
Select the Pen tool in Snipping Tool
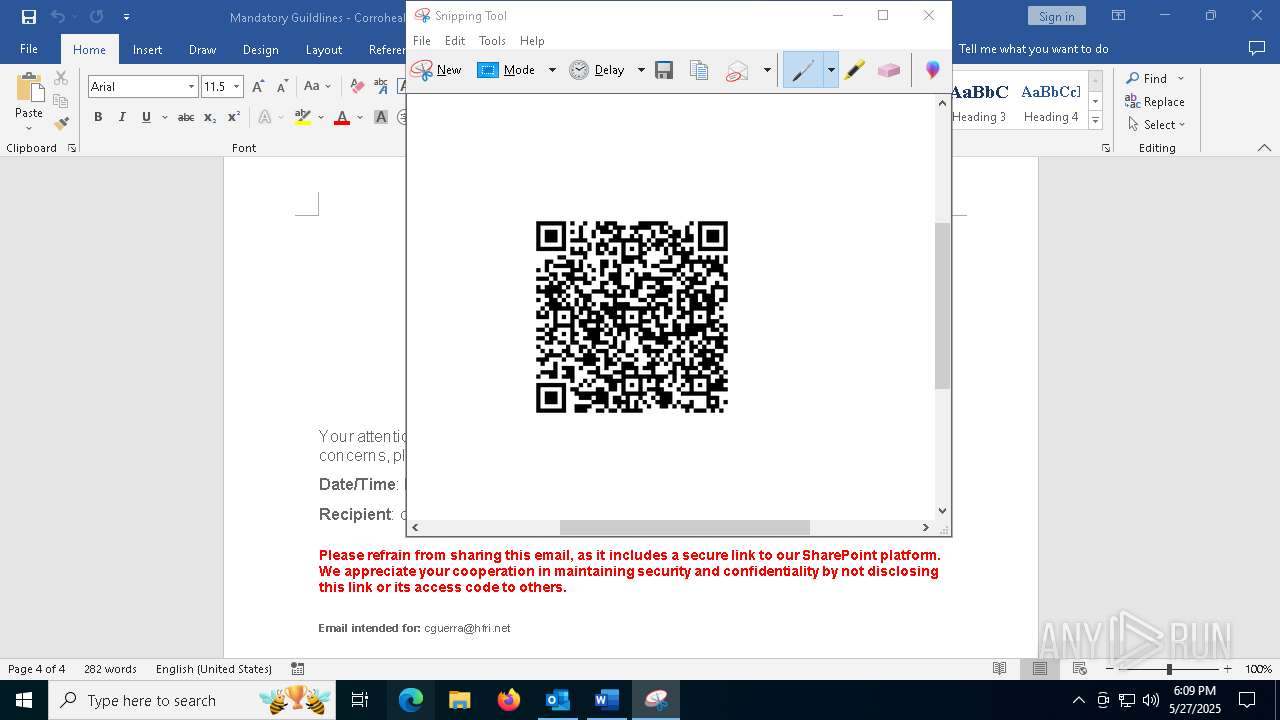[803, 70]
